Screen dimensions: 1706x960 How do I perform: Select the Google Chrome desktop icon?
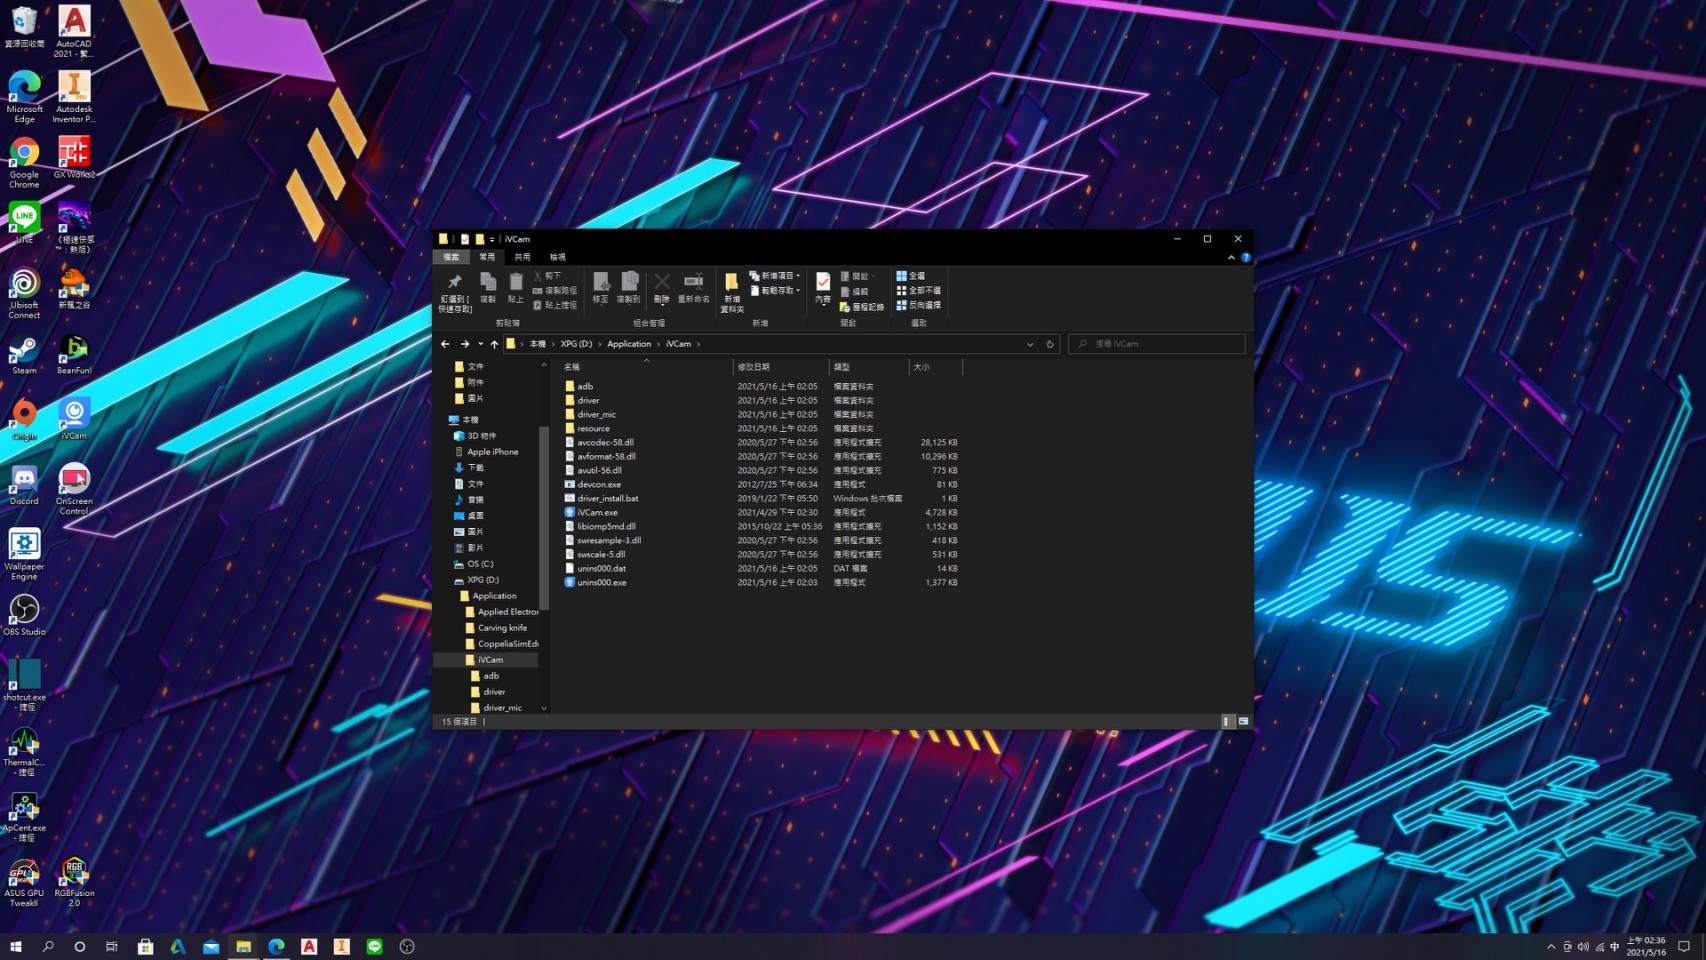(x=24, y=163)
